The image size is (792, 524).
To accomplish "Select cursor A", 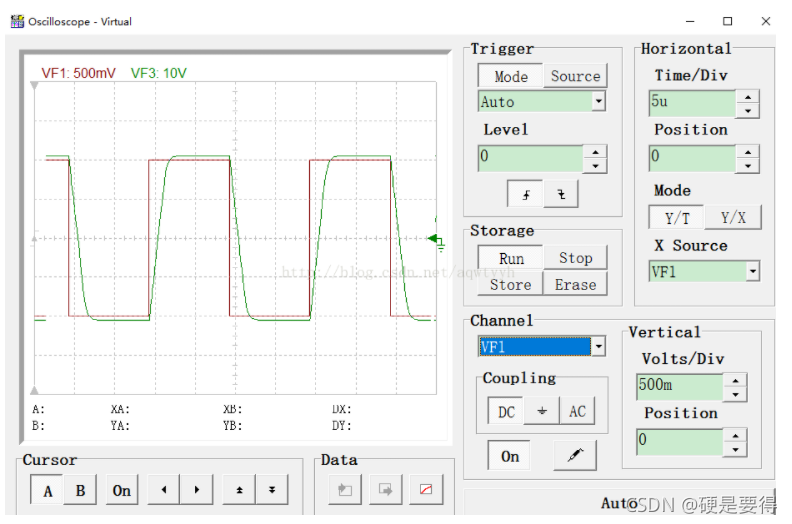I will point(47,490).
